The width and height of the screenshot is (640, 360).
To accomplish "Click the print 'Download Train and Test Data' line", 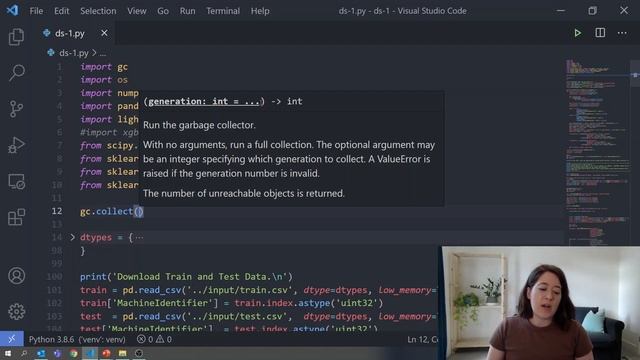I will [186, 277].
